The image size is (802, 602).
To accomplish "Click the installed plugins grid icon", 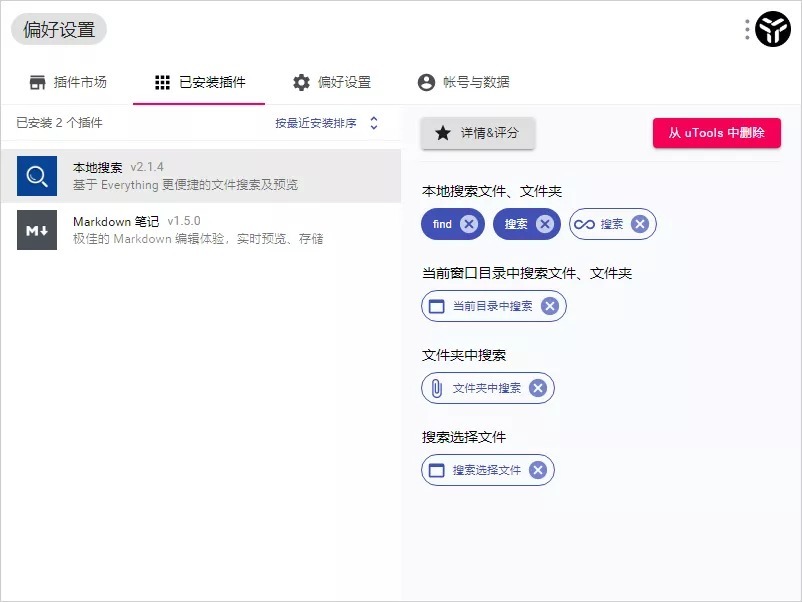I will tap(162, 82).
